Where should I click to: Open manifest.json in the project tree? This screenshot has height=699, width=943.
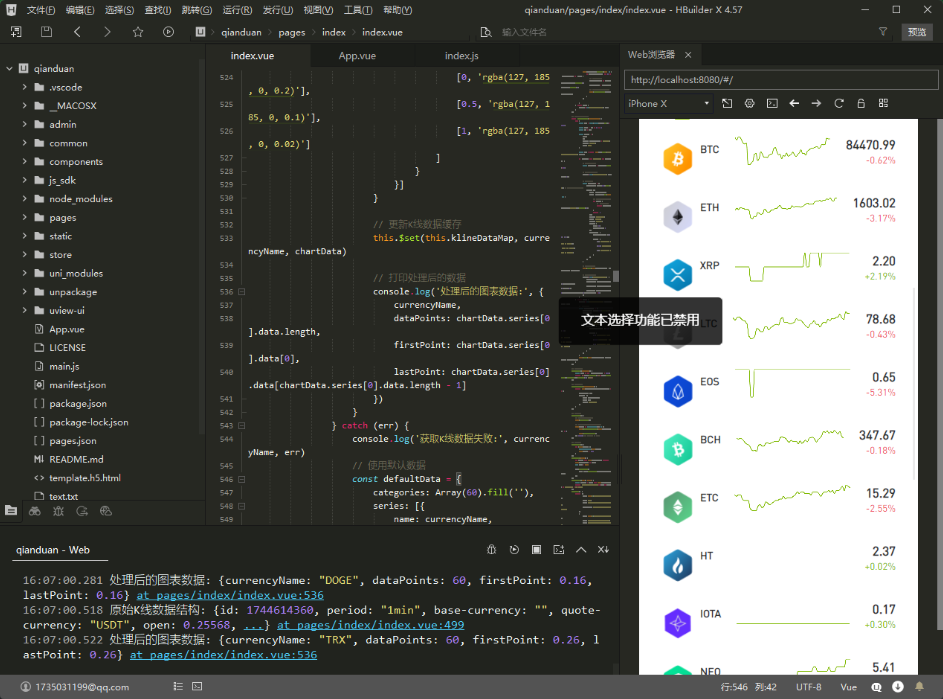(x=77, y=385)
